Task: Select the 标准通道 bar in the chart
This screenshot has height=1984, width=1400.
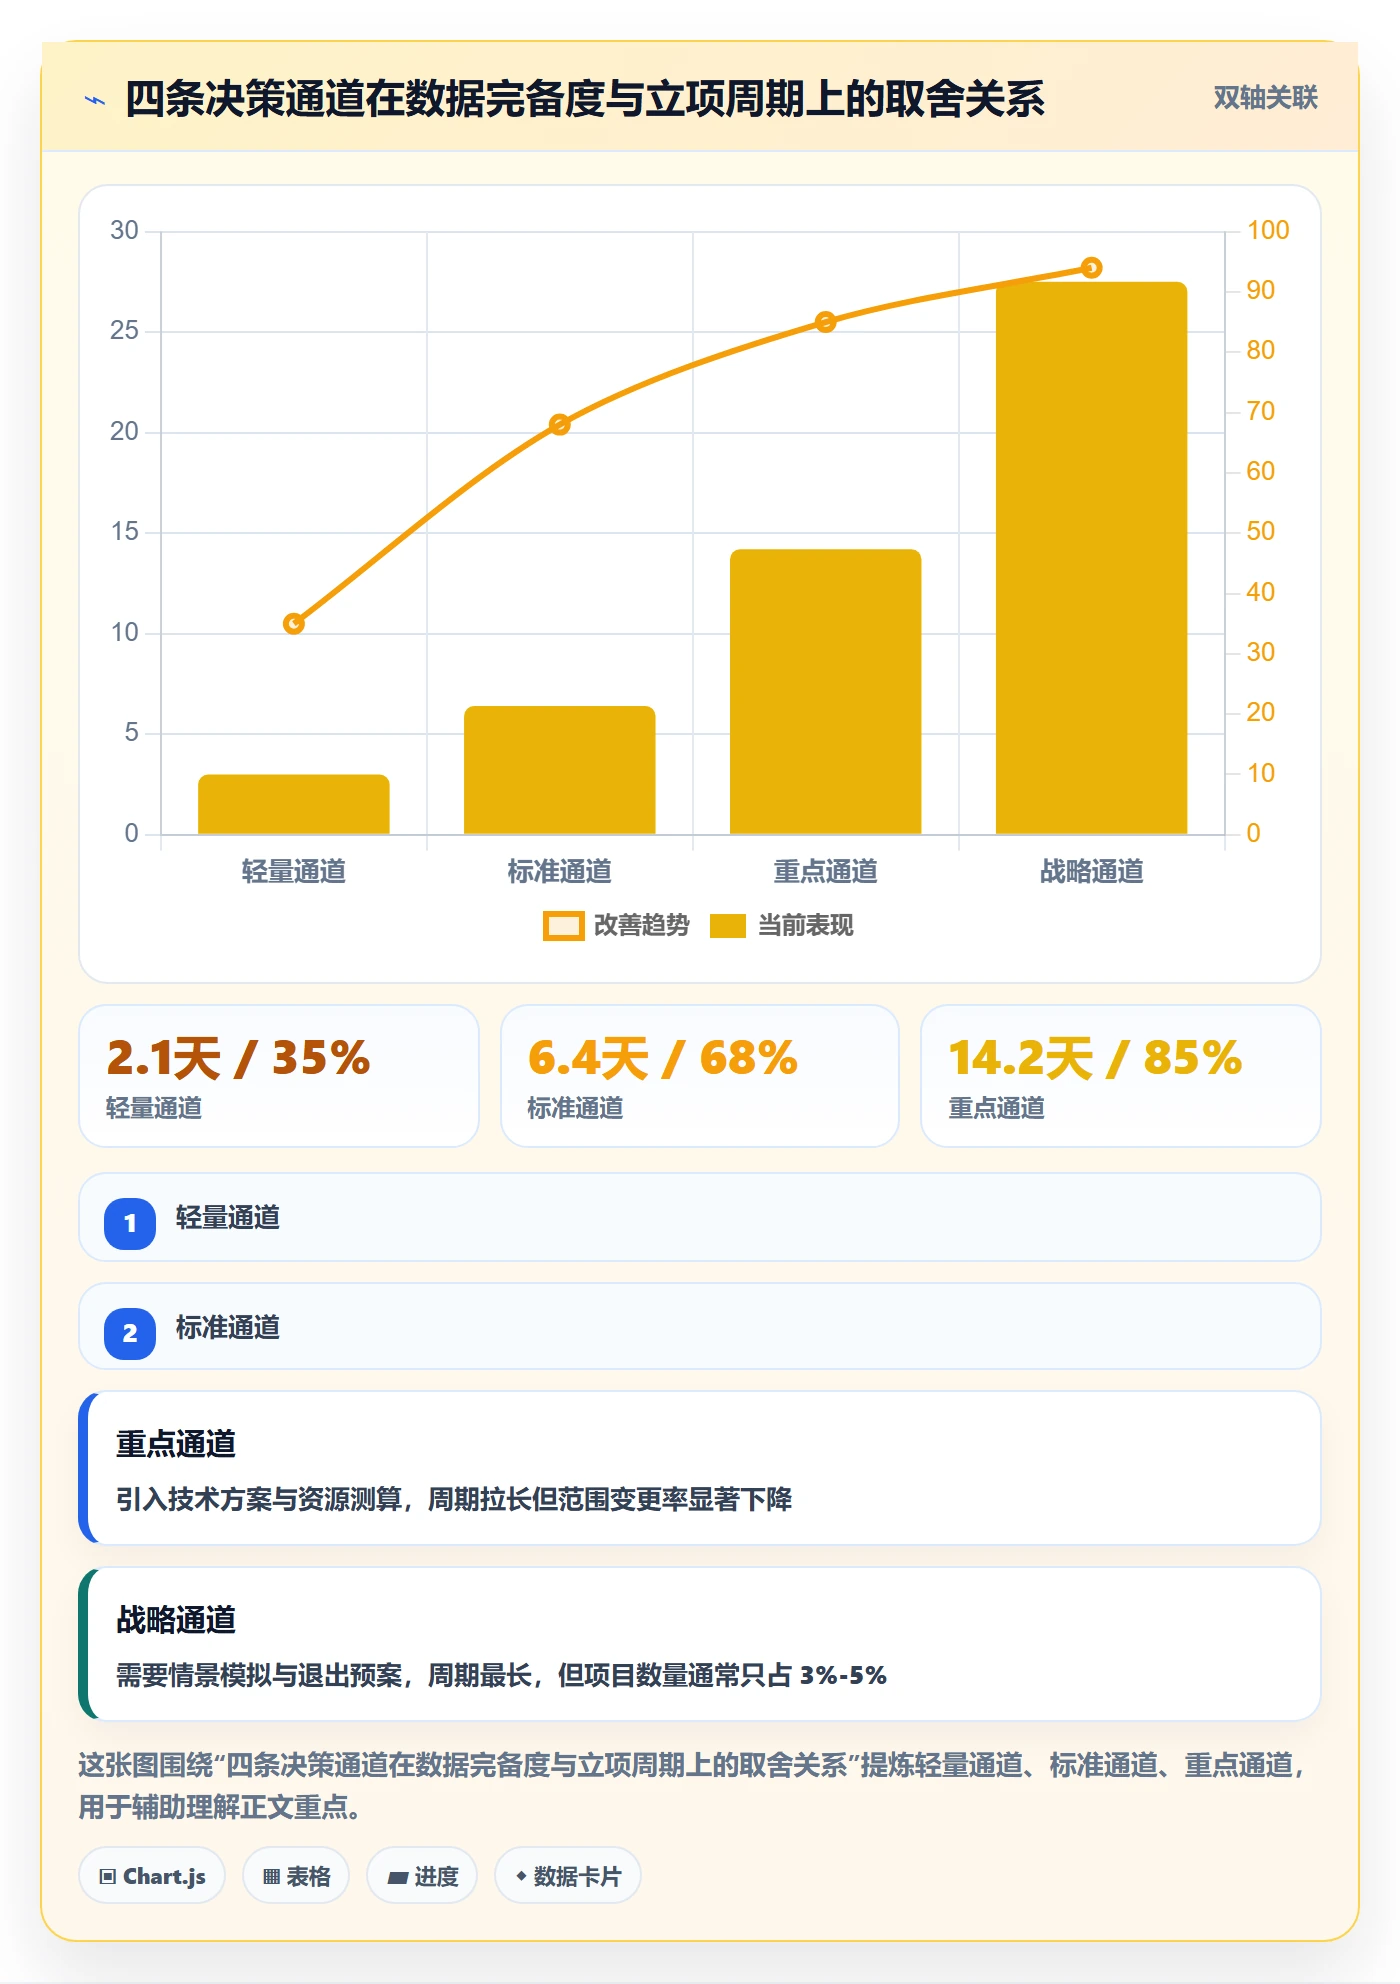Action: pos(560,770)
